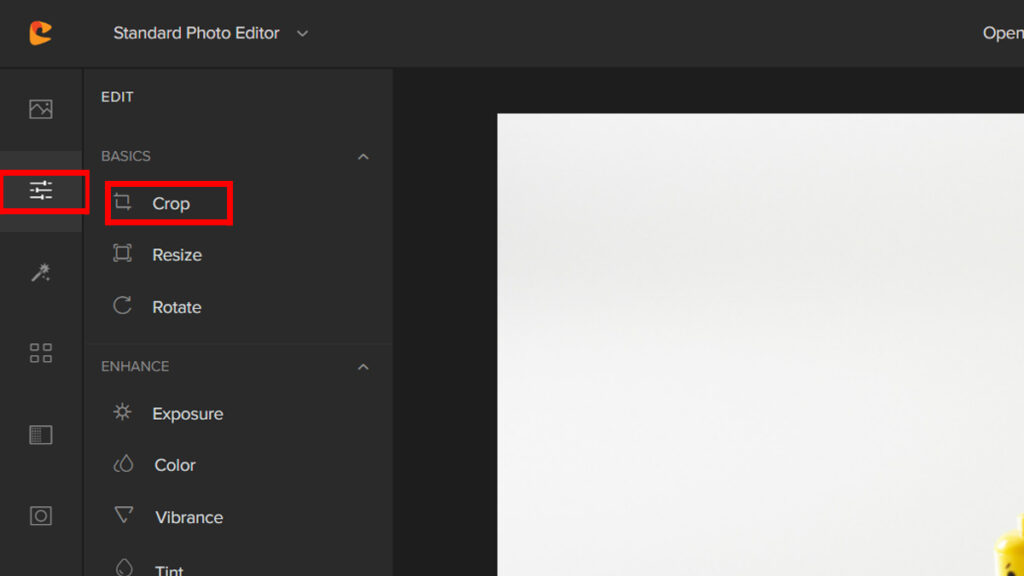Viewport: 1024px width, 576px height.
Task: Select the Edit sliders sidebar icon
Action: pyautogui.click(x=41, y=190)
